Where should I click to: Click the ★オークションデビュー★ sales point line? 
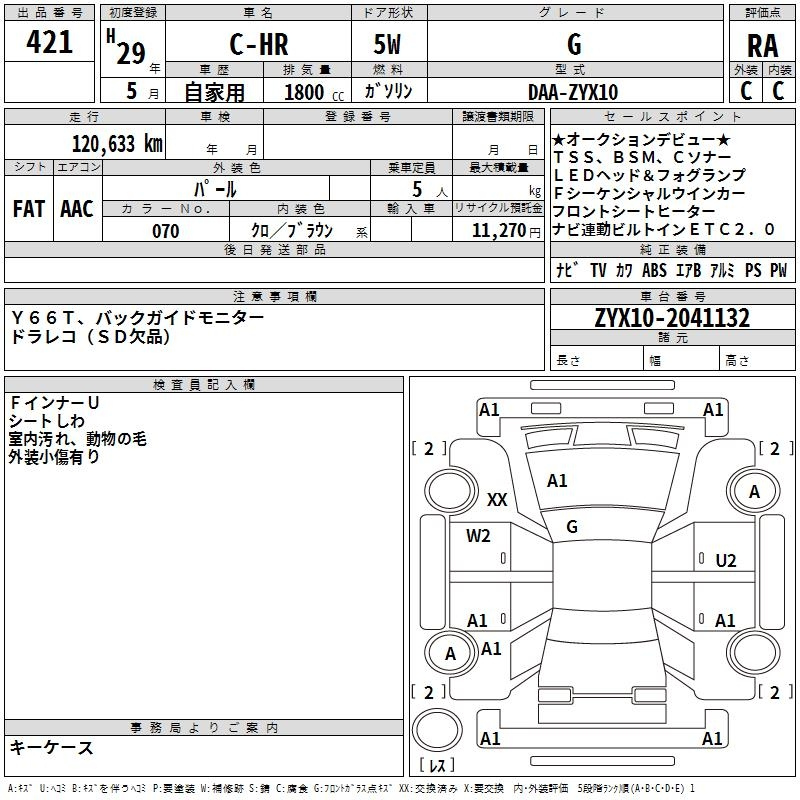(x=642, y=139)
